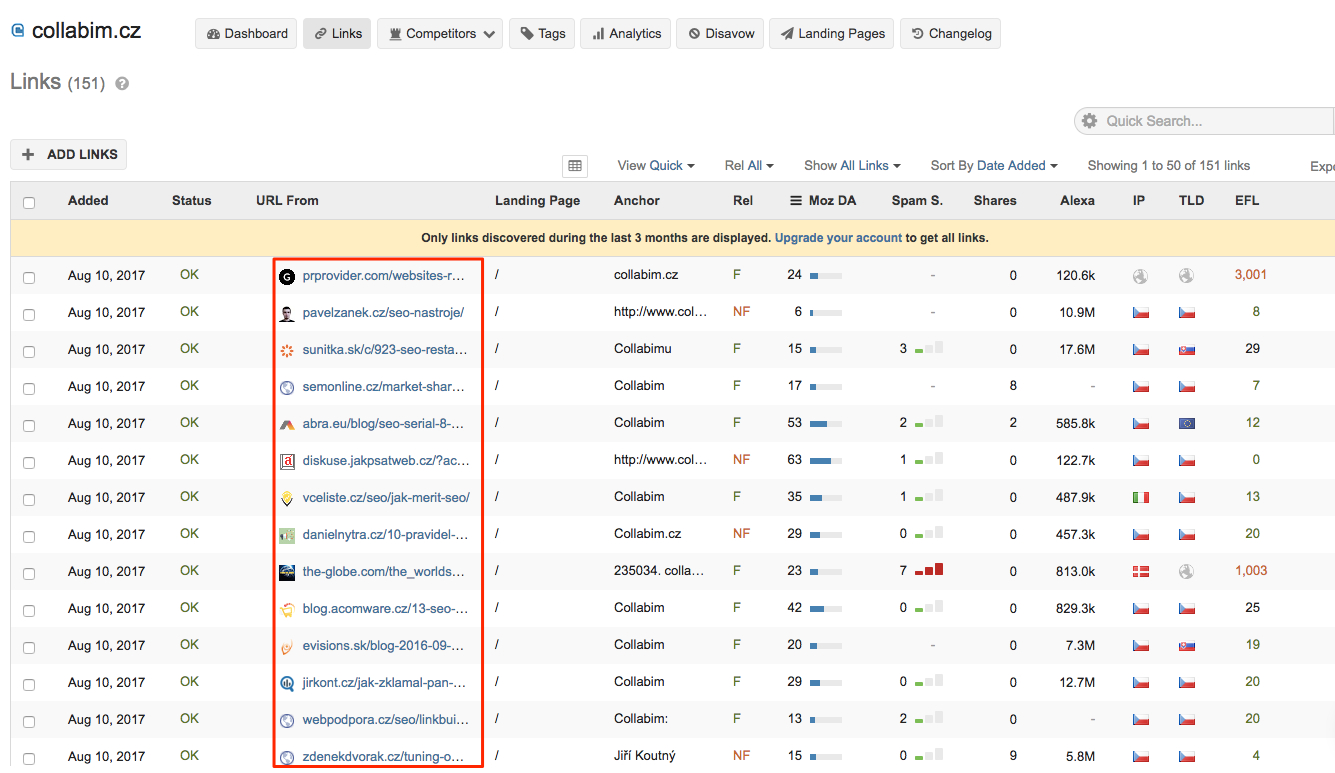Viewport: 1335px width, 773px height.
Task: Check the vceliste.cz row checkbox
Action: pos(29,500)
